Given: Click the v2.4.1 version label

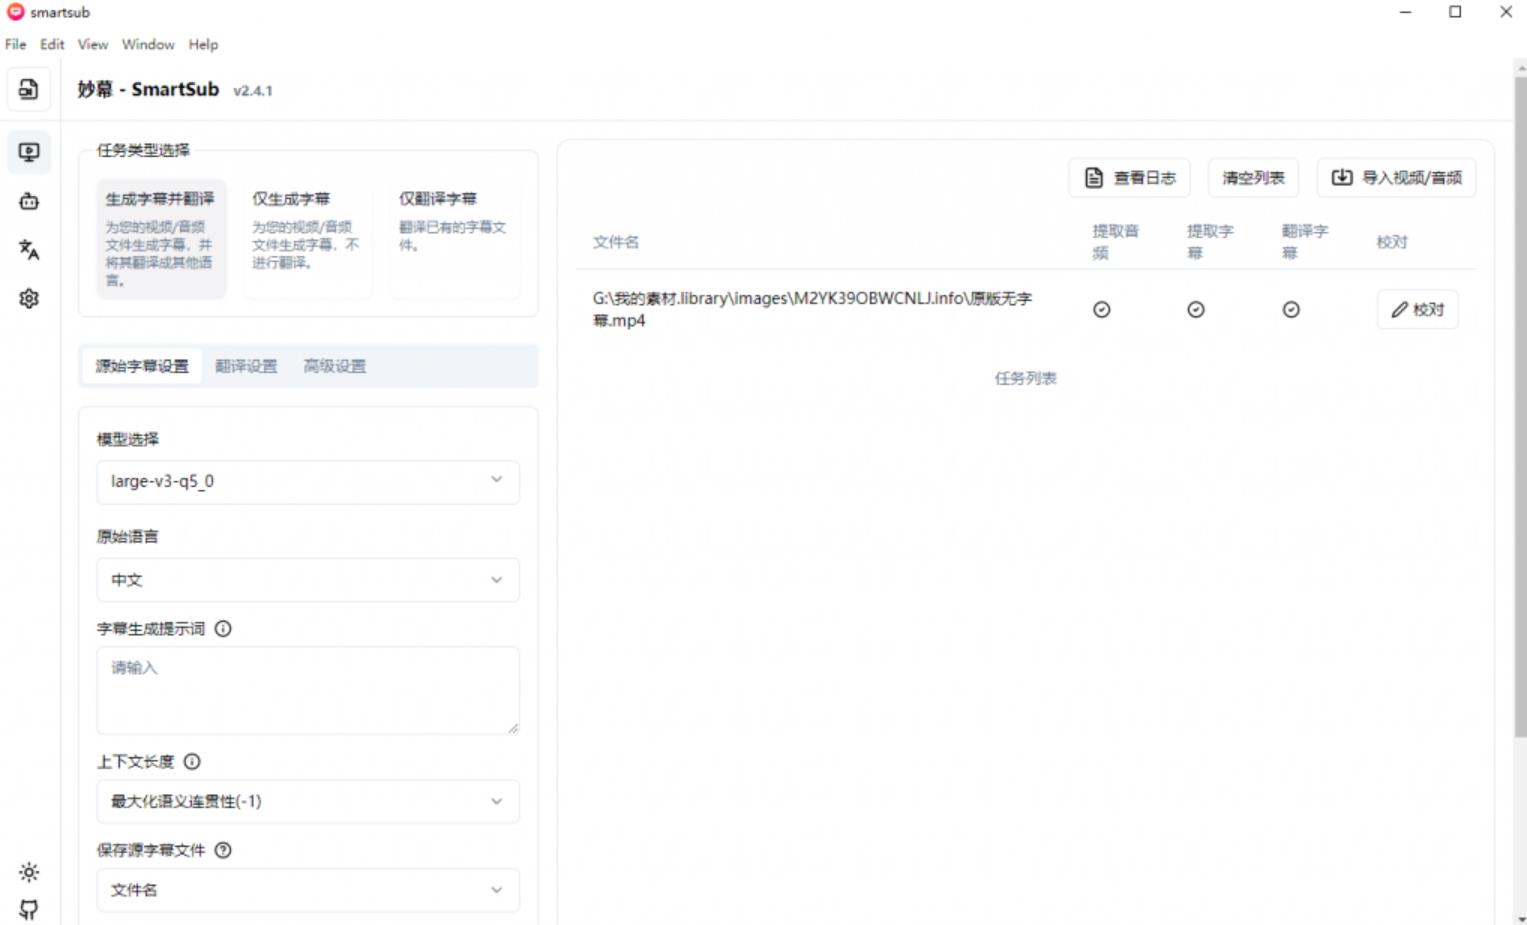Looking at the screenshot, I should (x=253, y=91).
